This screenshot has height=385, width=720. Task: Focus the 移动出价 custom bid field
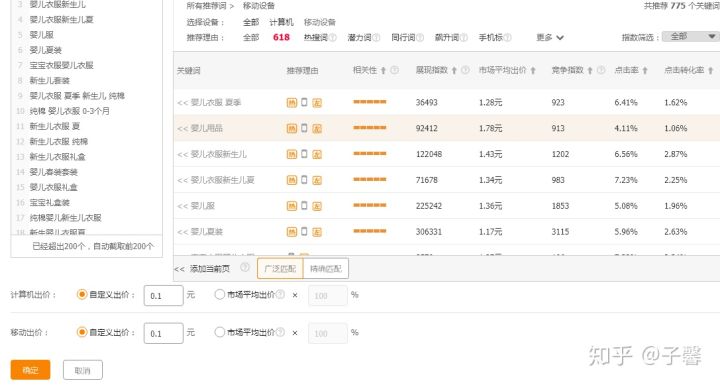pyautogui.click(x=163, y=333)
